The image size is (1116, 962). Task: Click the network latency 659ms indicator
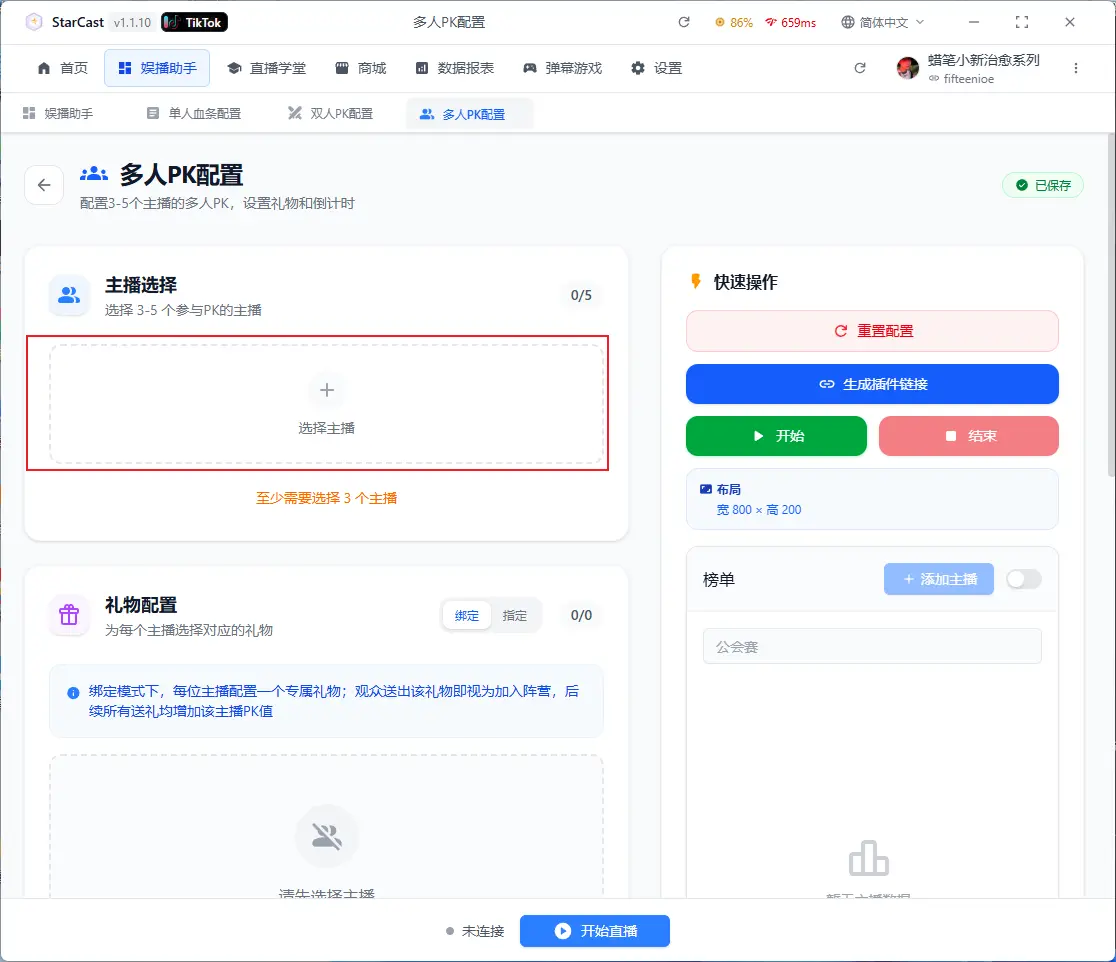click(790, 22)
